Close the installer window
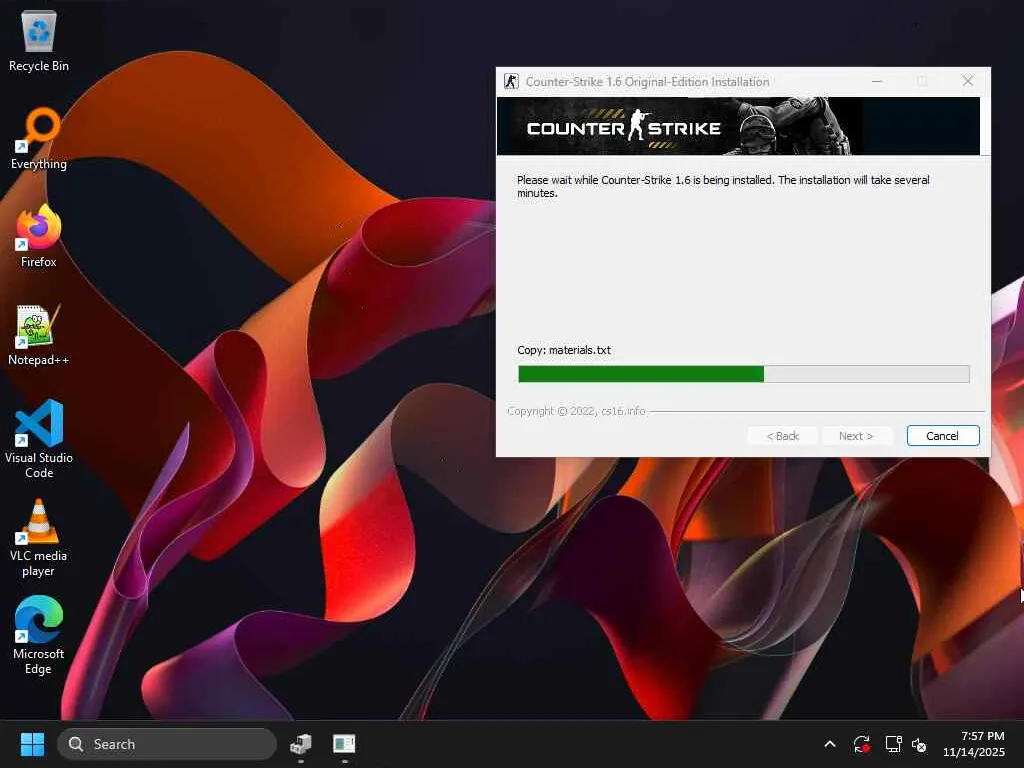Image resolution: width=1024 pixels, height=768 pixels. [968, 81]
